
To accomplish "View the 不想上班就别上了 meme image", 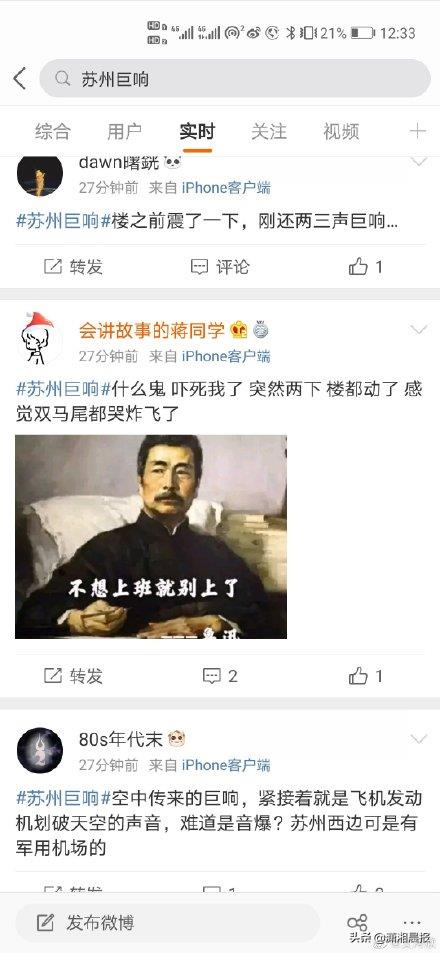I will point(151,537).
